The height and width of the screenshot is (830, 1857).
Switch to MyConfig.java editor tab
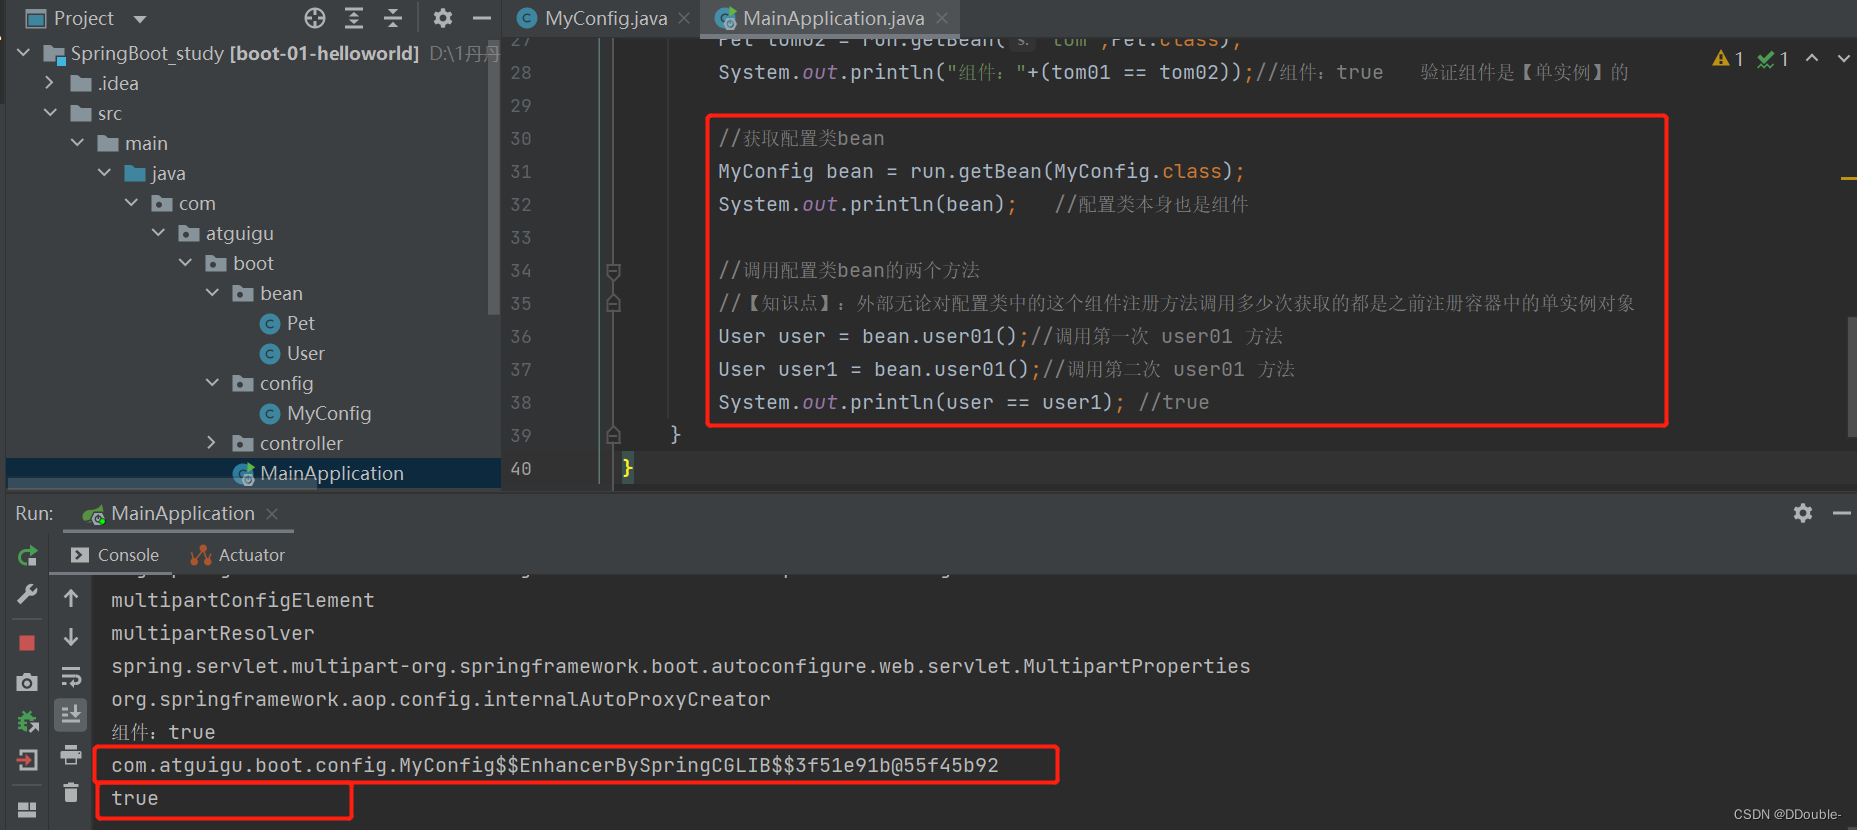(x=605, y=18)
